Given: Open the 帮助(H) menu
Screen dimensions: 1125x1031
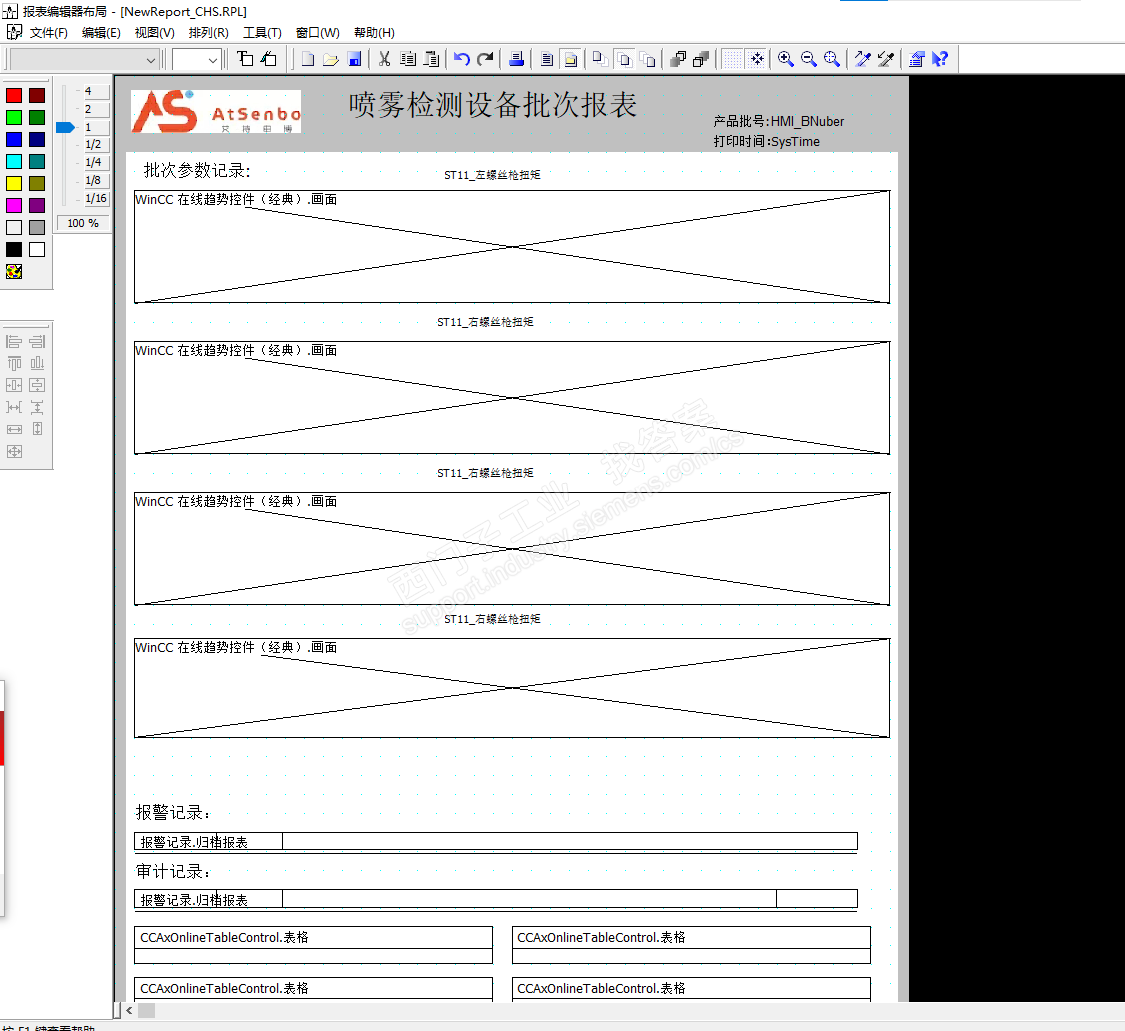Looking at the screenshot, I should 374,32.
